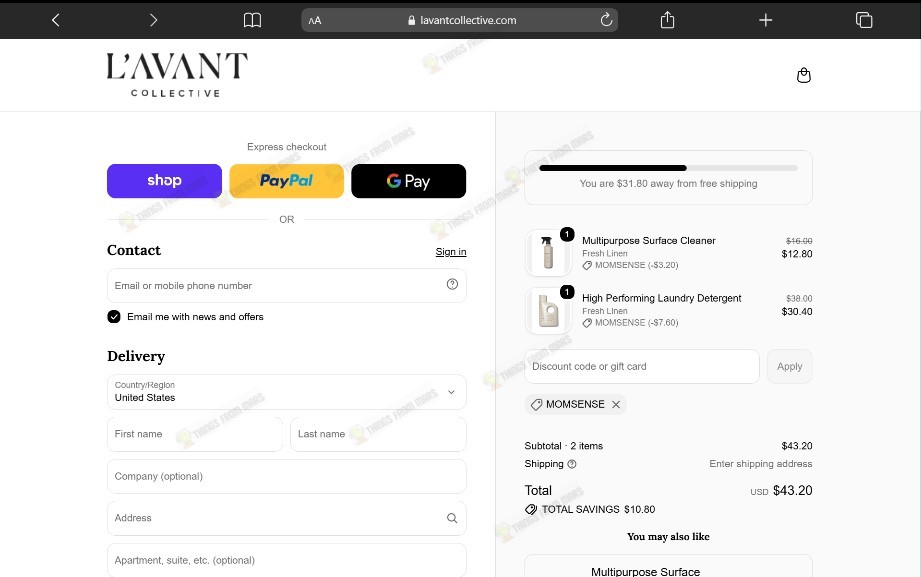The image size is (921, 577).
Task: Open a new tab with the plus icon
Action: (765, 20)
